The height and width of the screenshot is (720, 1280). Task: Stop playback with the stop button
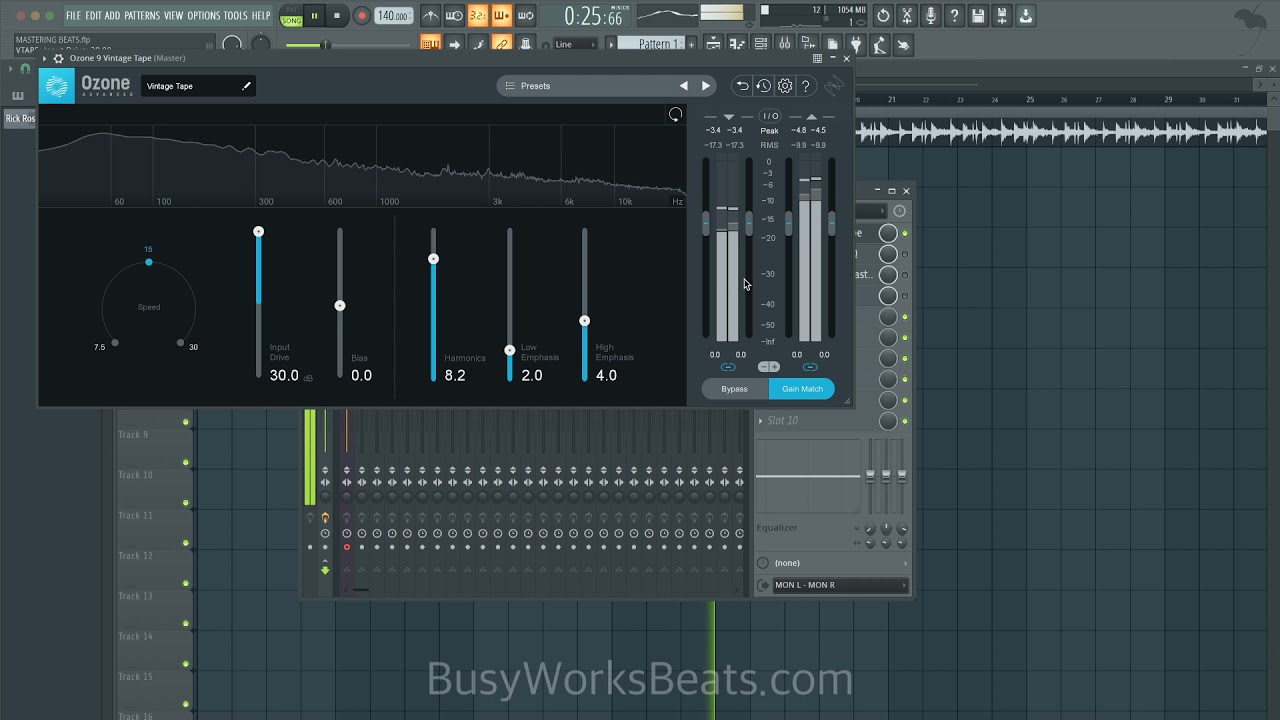coord(337,16)
